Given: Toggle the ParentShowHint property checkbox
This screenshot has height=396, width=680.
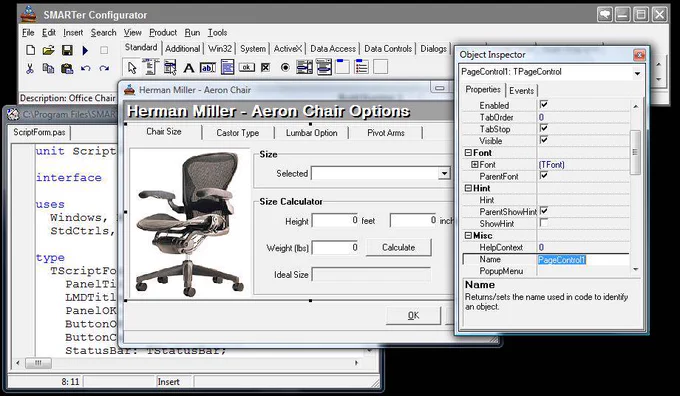Looking at the screenshot, I should (x=543, y=211).
